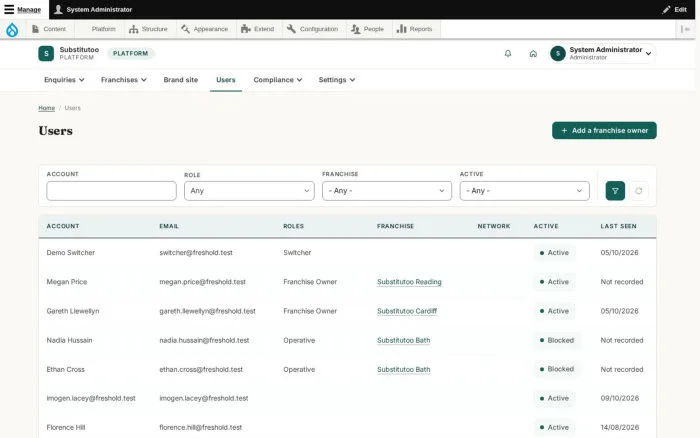Click the Edit pencil in the top bar
This screenshot has width=700, height=438.
click(675, 9)
